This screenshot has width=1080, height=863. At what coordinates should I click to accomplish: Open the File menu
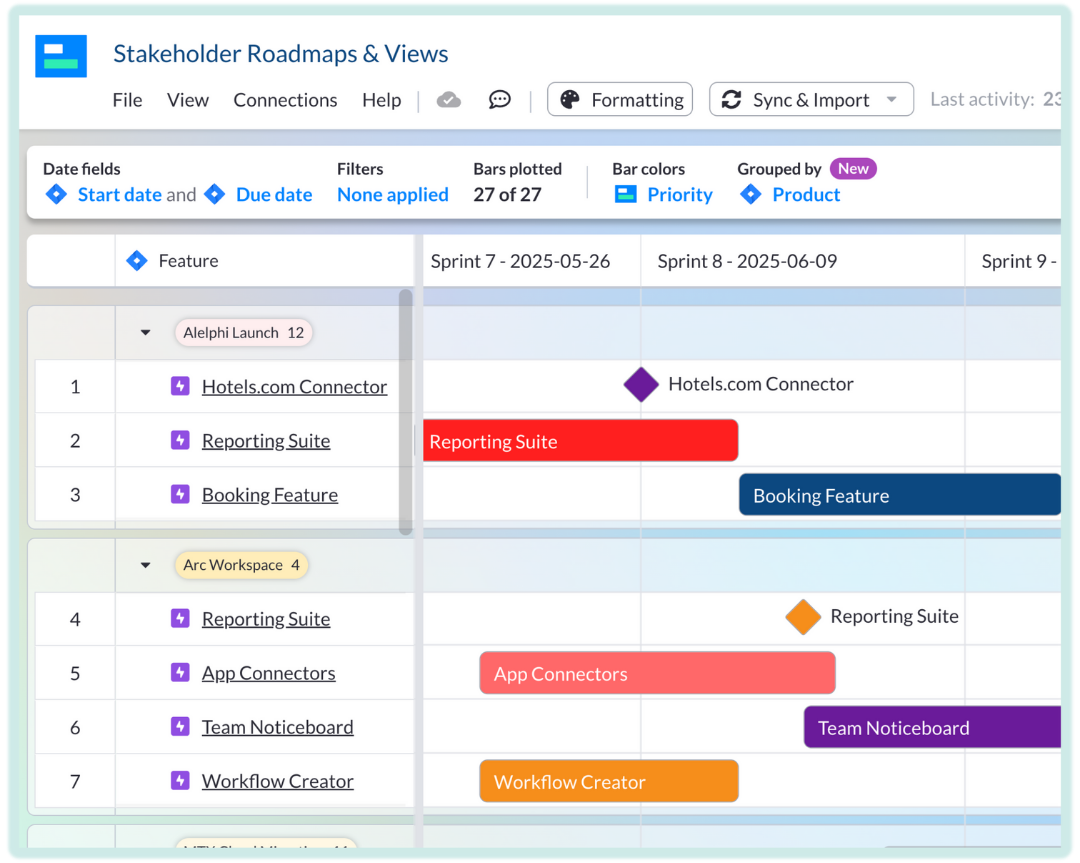pos(127,100)
